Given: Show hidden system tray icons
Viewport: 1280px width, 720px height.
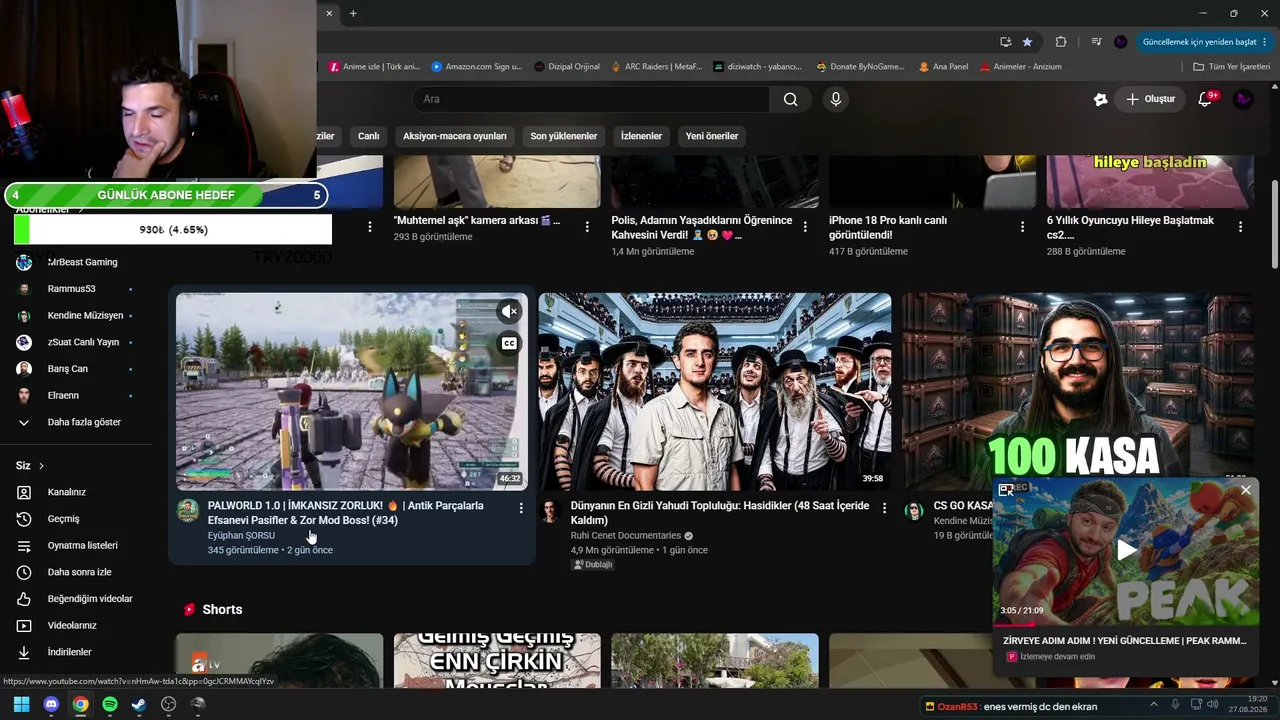Looking at the screenshot, I should click(x=1155, y=705).
